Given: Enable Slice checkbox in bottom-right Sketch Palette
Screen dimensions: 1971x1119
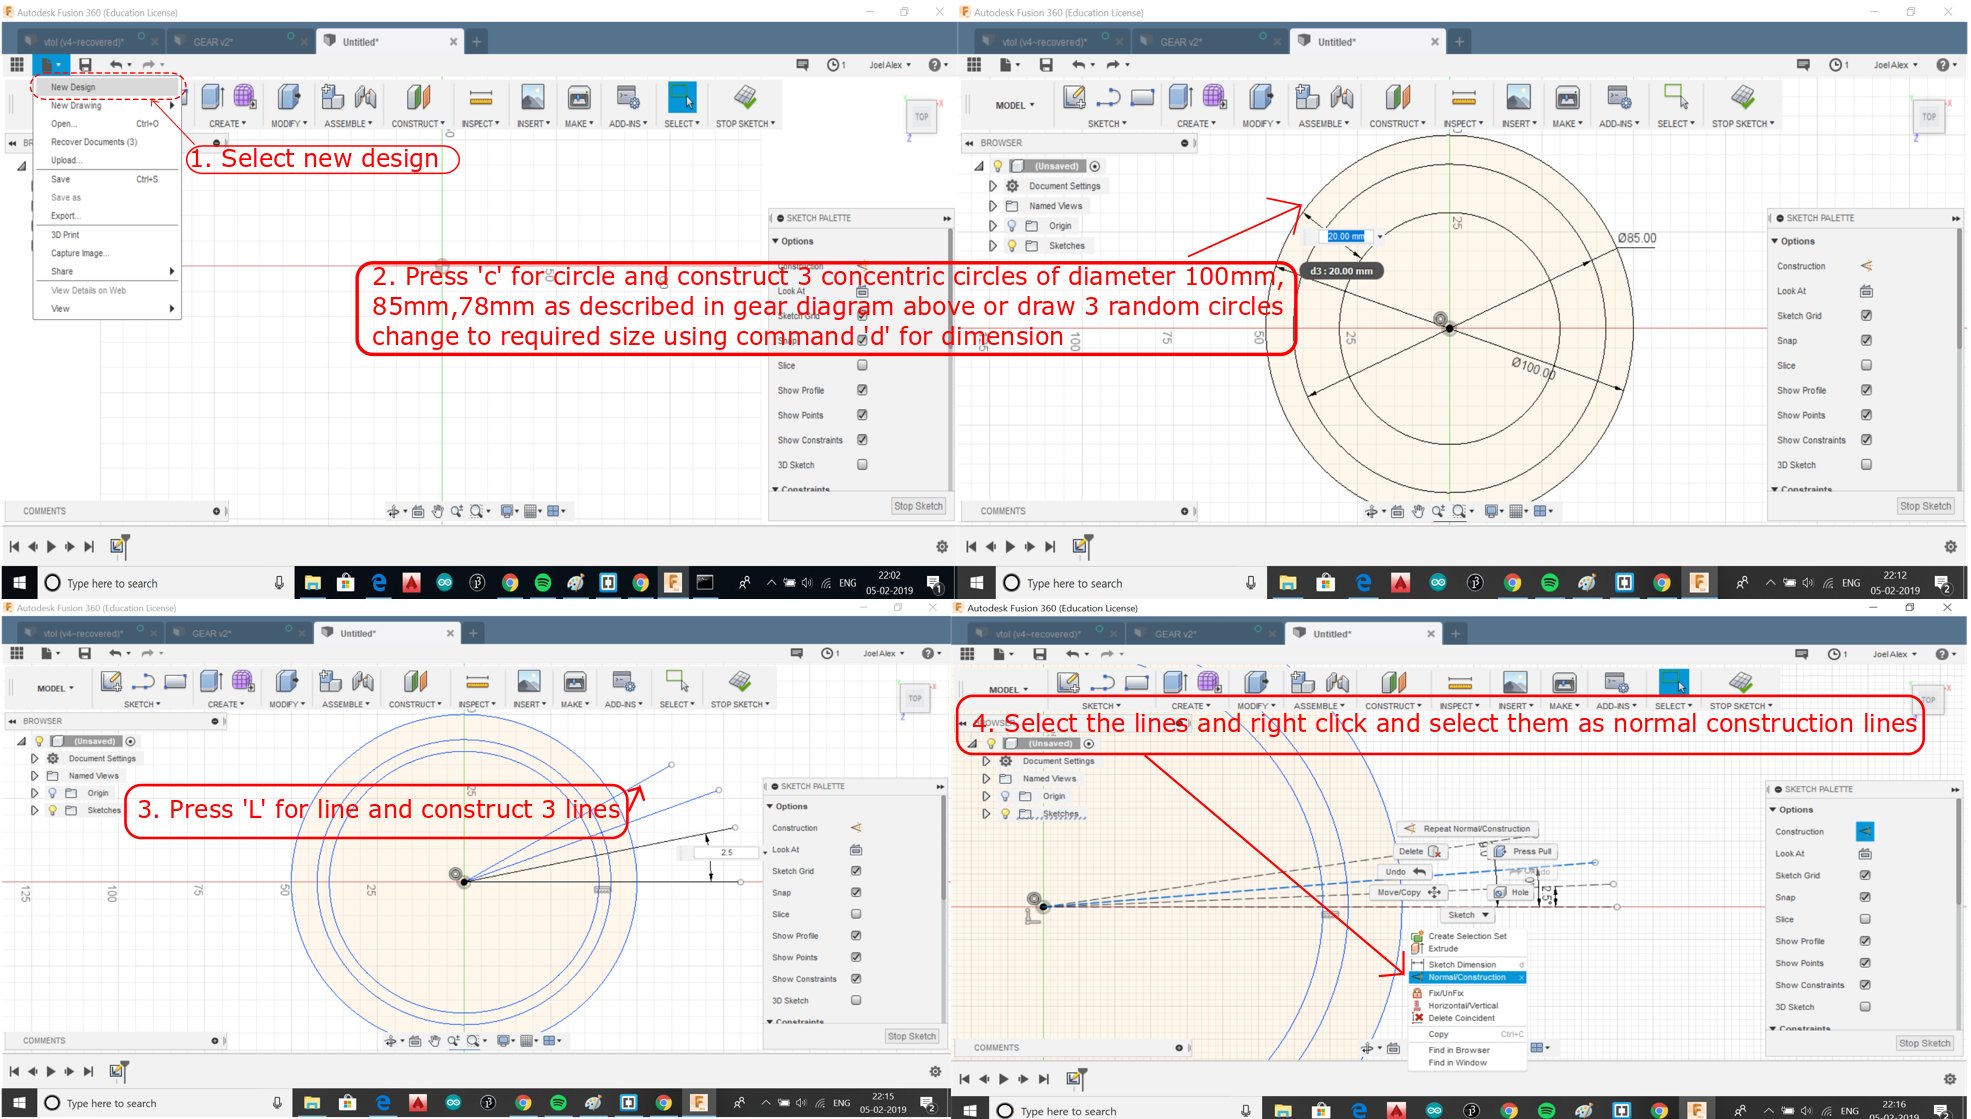Looking at the screenshot, I should (1864, 919).
